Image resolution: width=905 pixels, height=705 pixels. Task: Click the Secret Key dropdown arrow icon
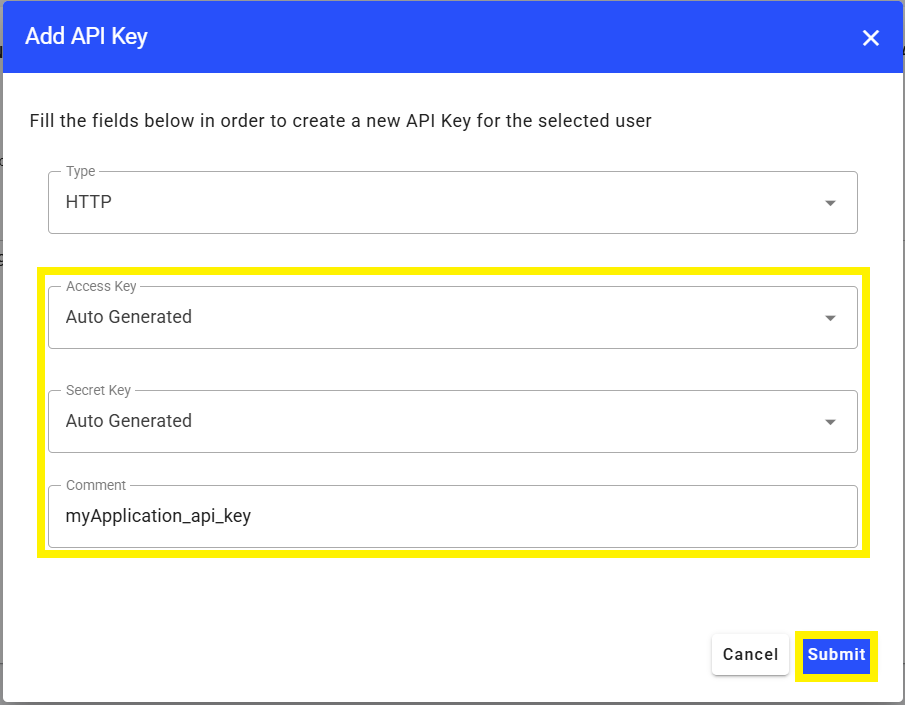[x=830, y=422]
